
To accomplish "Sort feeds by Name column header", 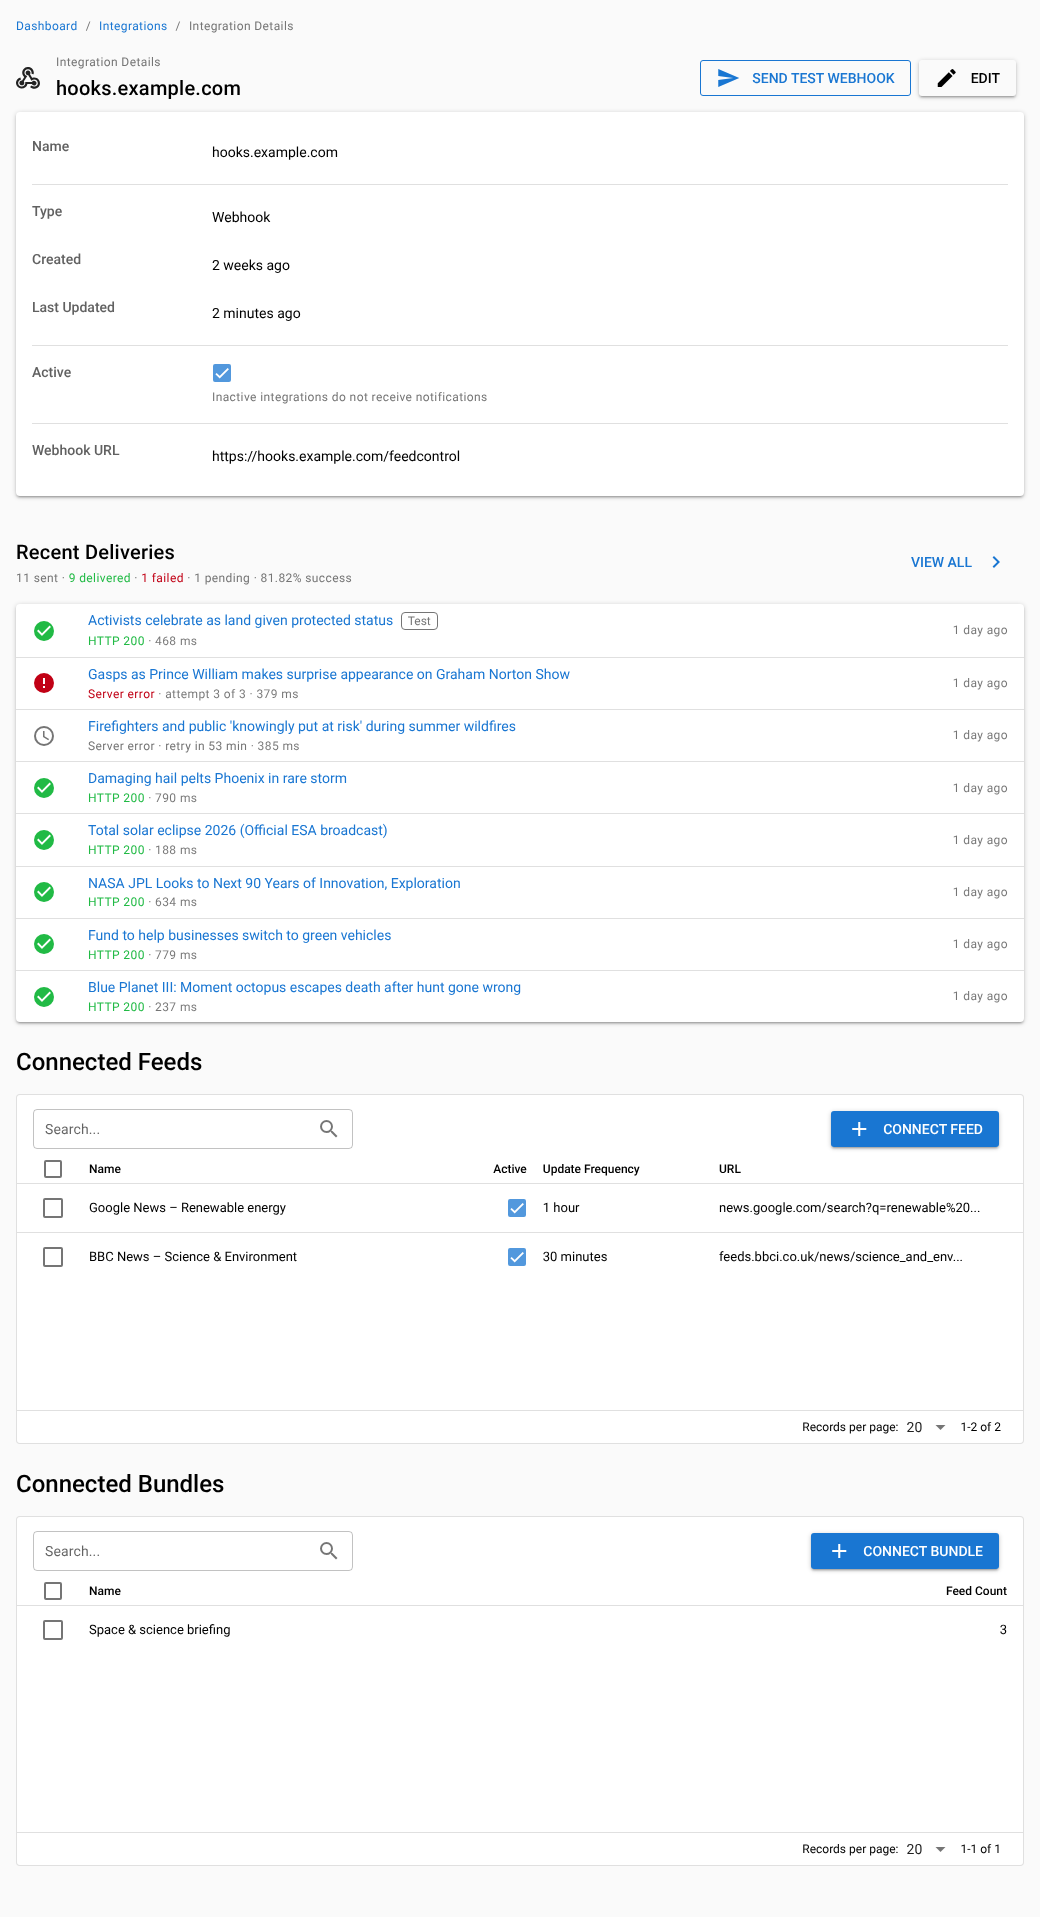I will 105,1169.
